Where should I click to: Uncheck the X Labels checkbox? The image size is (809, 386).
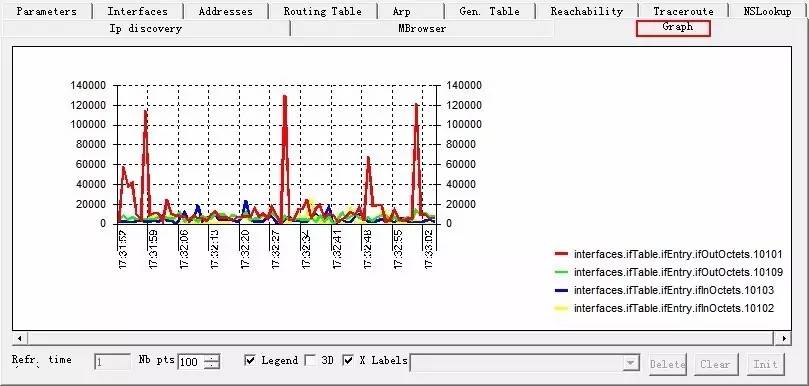coord(348,360)
